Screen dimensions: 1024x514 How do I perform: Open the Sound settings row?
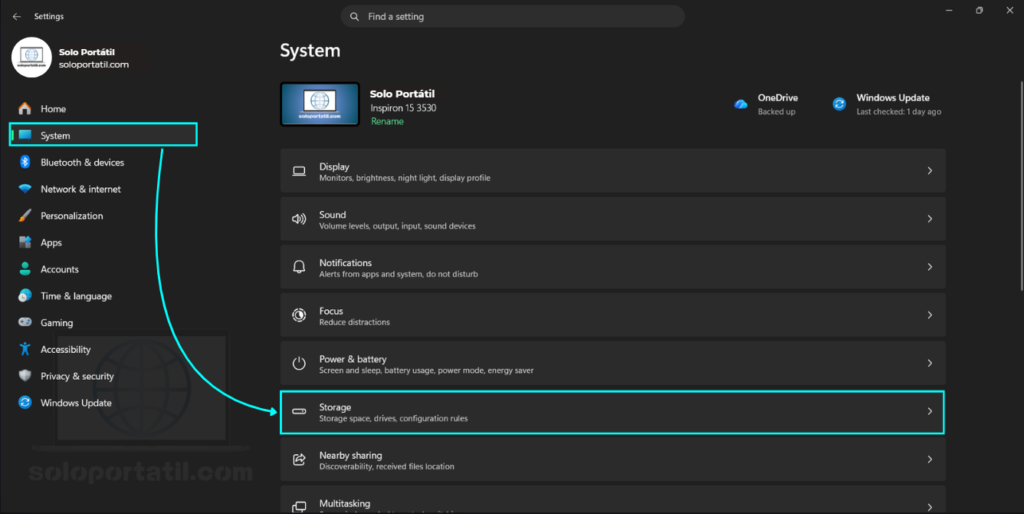[x=613, y=219]
